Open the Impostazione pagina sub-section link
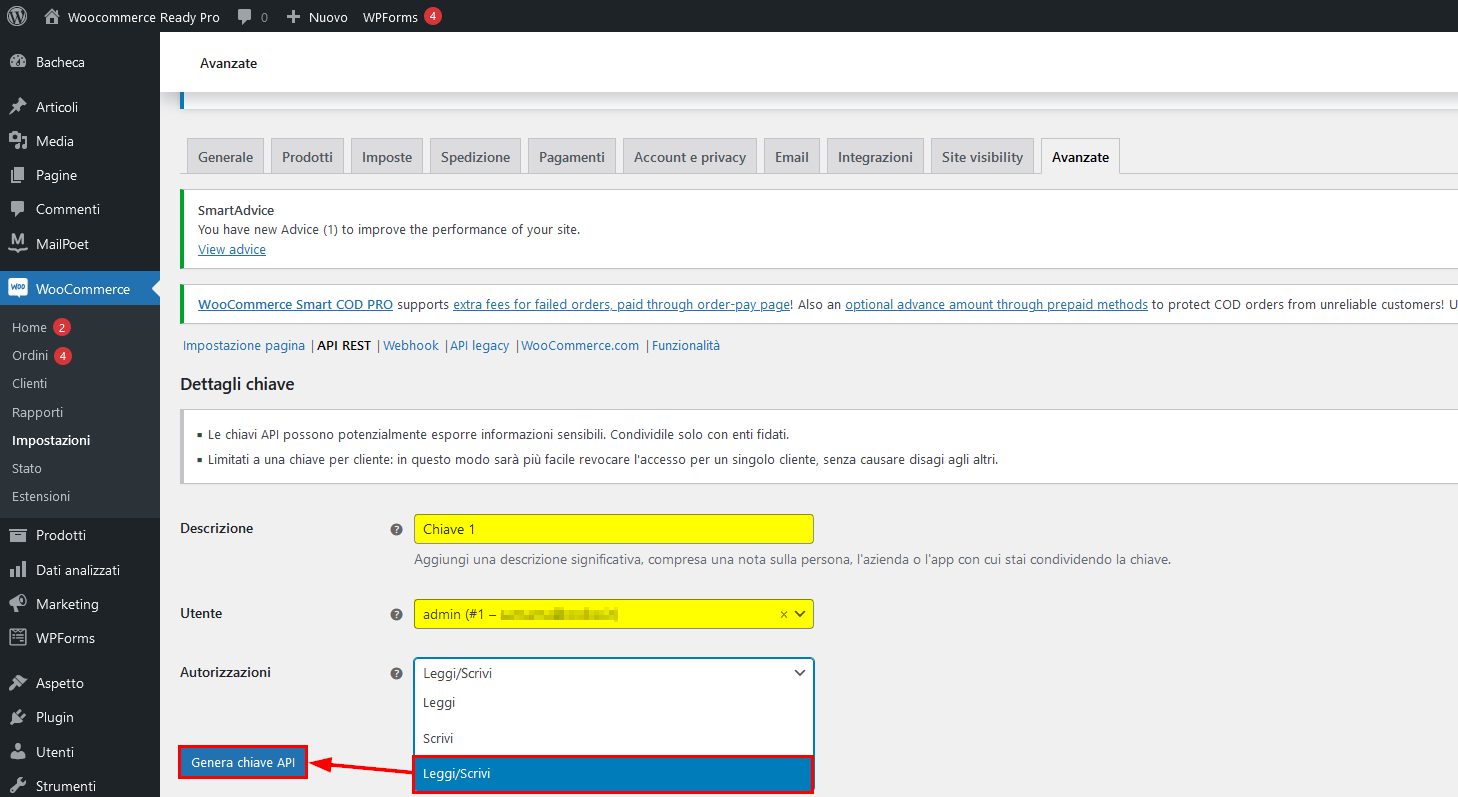Image resolution: width=1458 pixels, height=797 pixels. click(244, 346)
